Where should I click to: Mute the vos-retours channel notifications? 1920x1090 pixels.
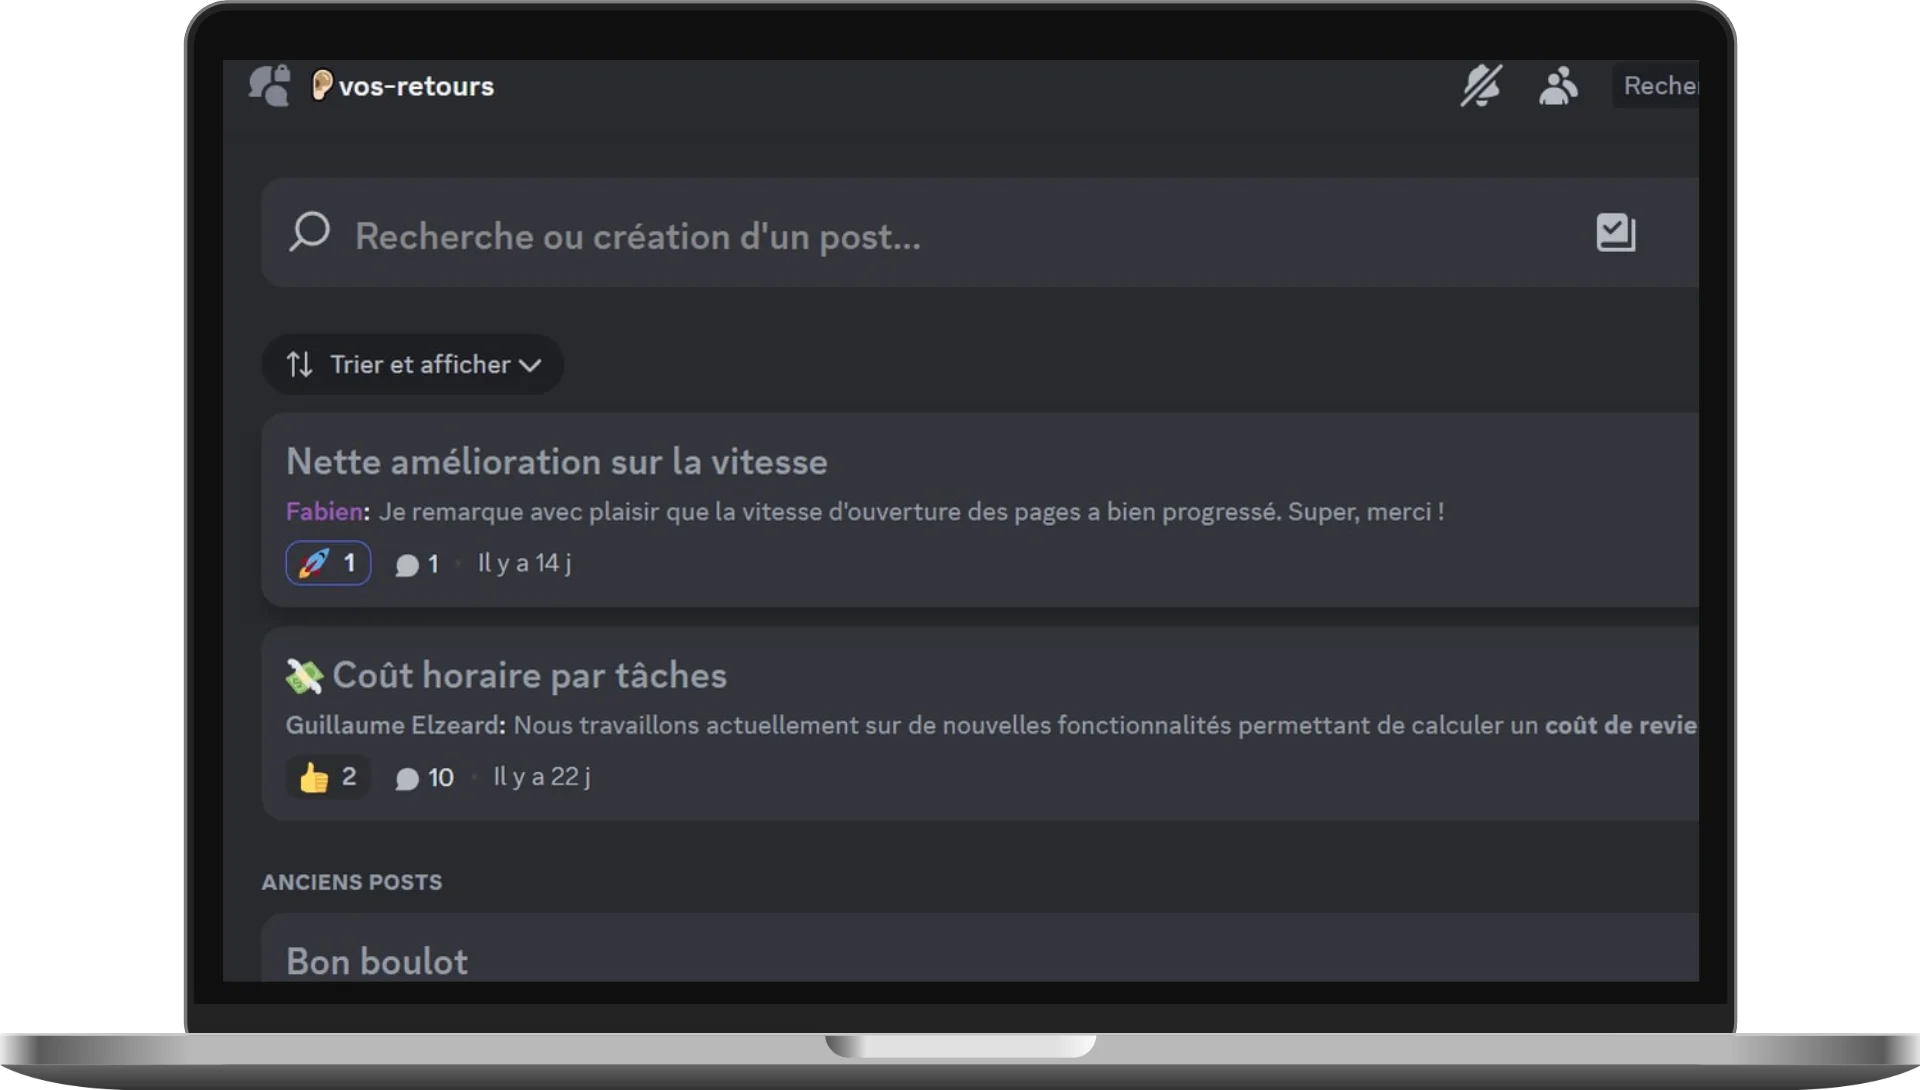point(1481,86)
